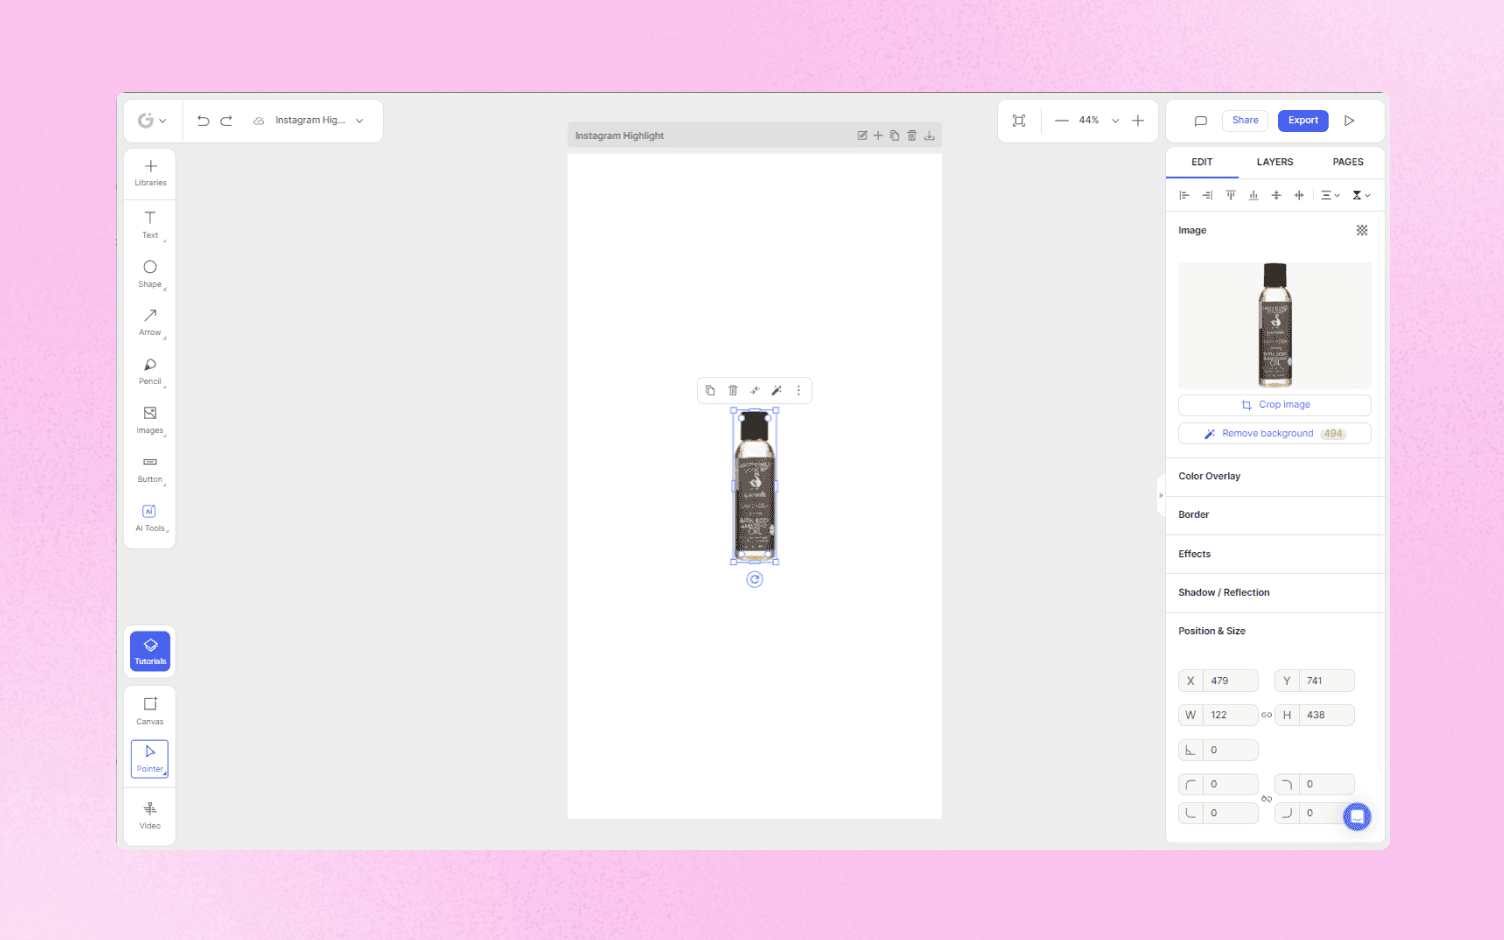Delete the bottle image via floating toolbar
Viewport: 1504px width, 940px height.
[733, 390]
